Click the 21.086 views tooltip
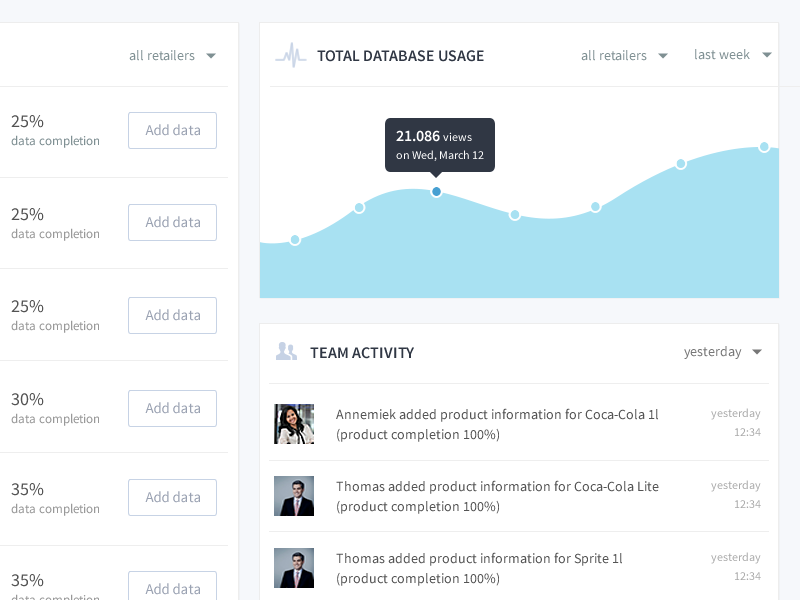The height and width of the screenshot is (600, 800). pyautogui.click(x=439, y=144)
